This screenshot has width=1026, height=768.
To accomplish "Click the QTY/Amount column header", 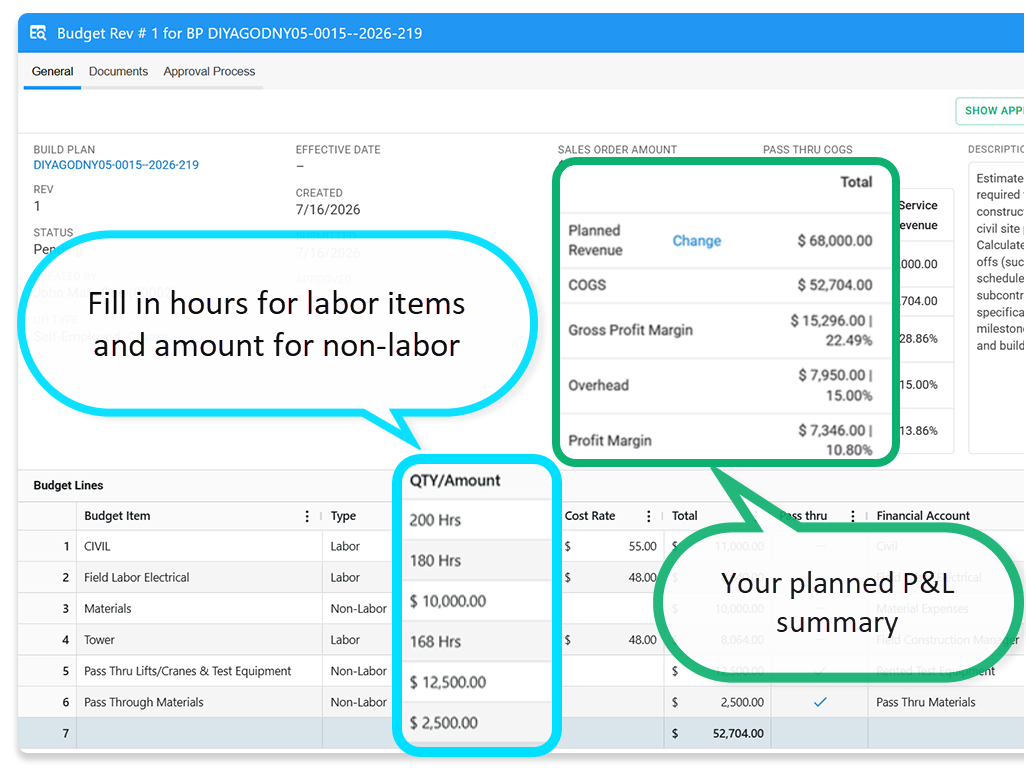I will [455, 481].
